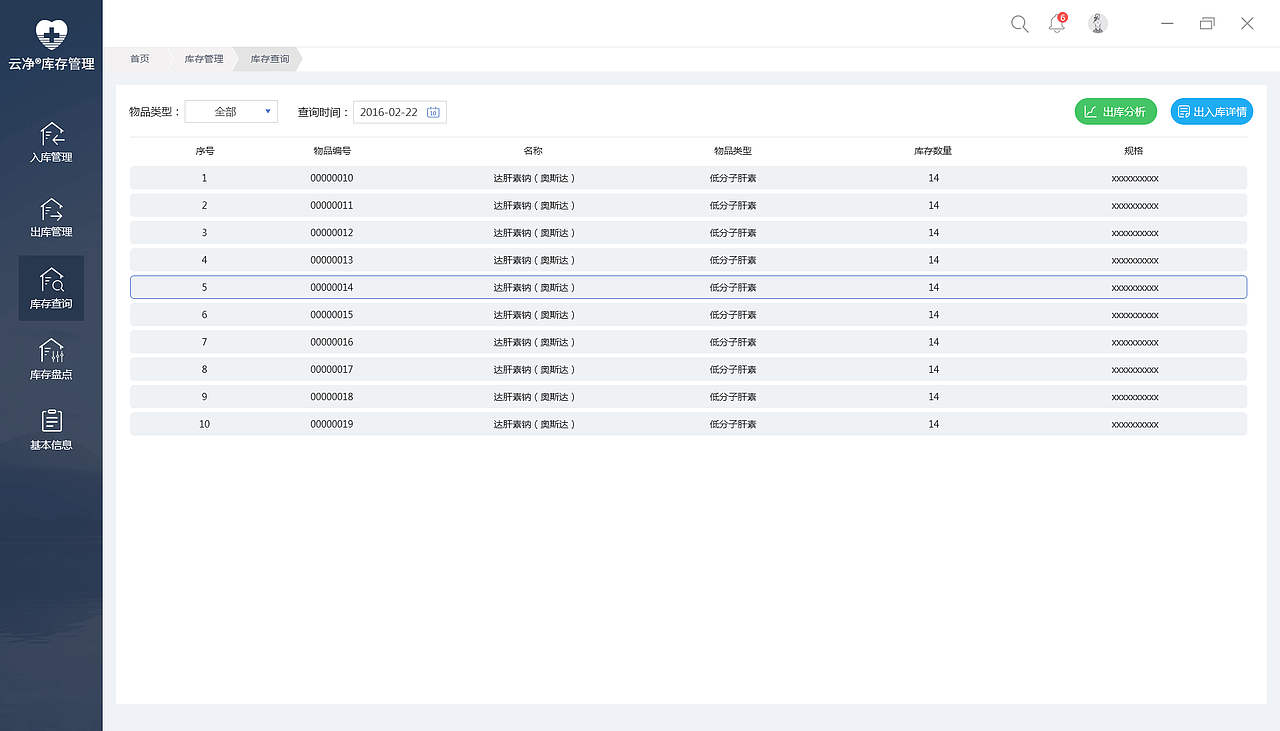The height and width of the screenshot is (731, 1280).
Task: Click the 名称 column header
Action: (x=533, y=151)
